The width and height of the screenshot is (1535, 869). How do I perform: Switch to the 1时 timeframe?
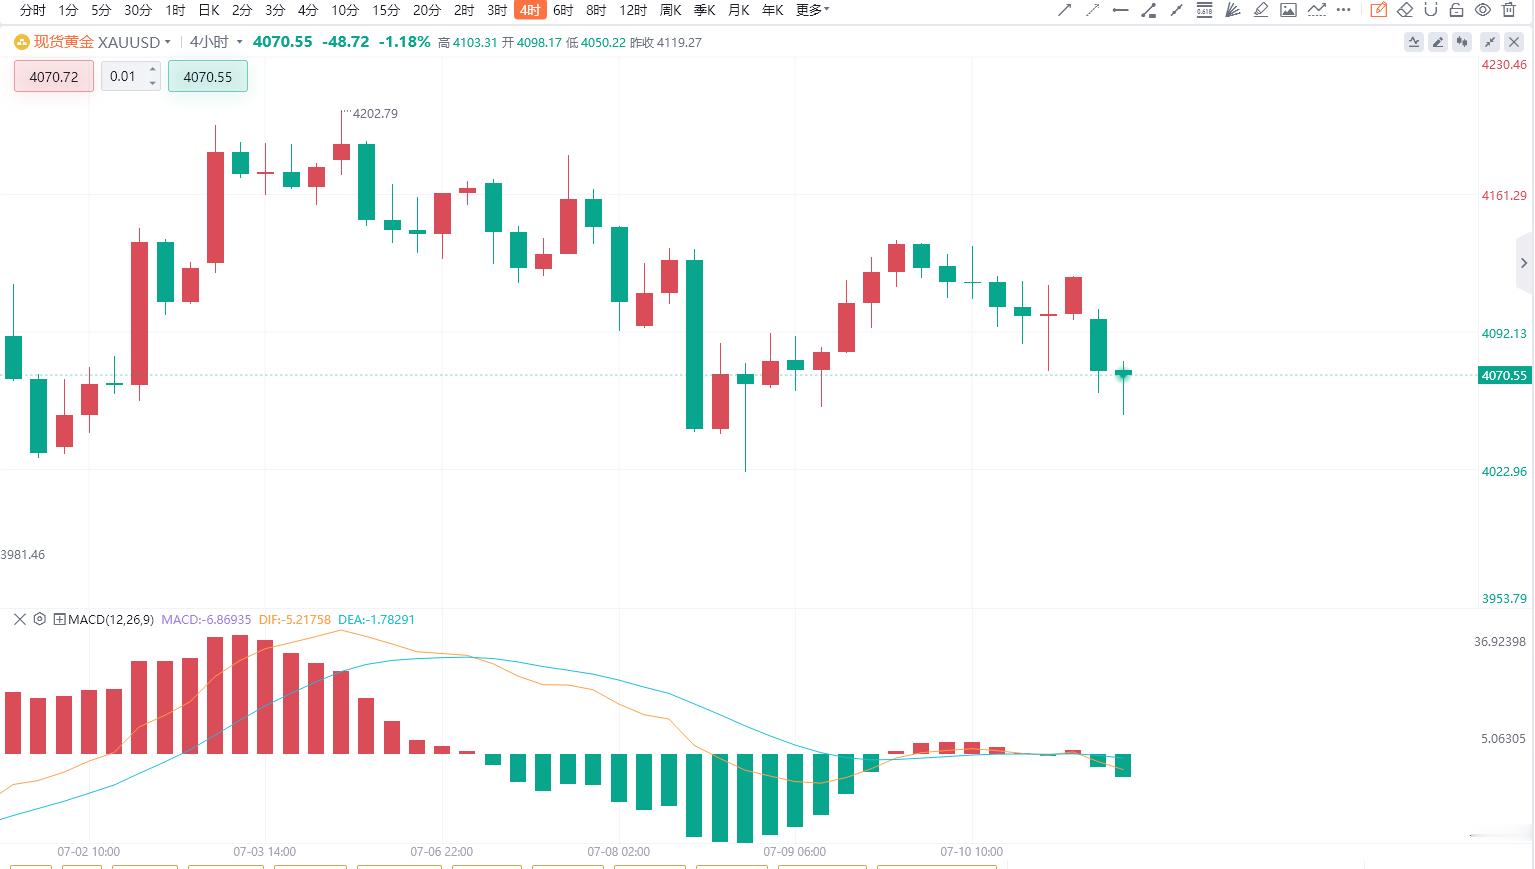[175, 10]
